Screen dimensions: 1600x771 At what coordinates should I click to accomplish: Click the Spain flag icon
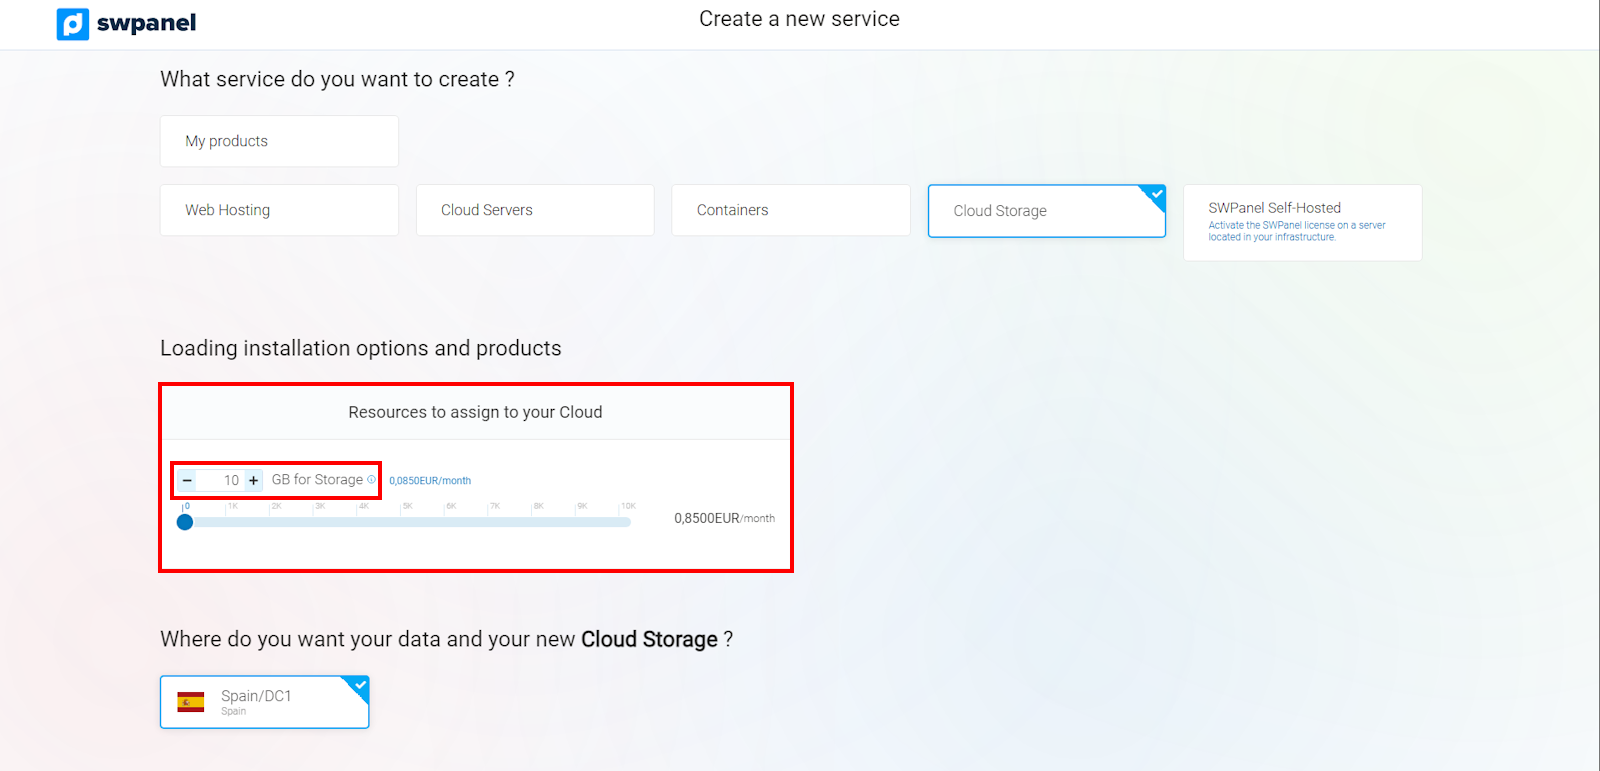coord(190,702)
